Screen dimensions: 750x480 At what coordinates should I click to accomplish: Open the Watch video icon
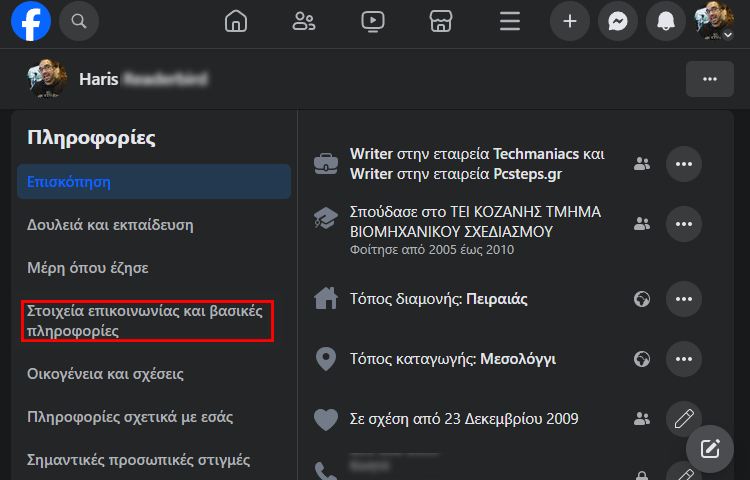tap(373, 21)
